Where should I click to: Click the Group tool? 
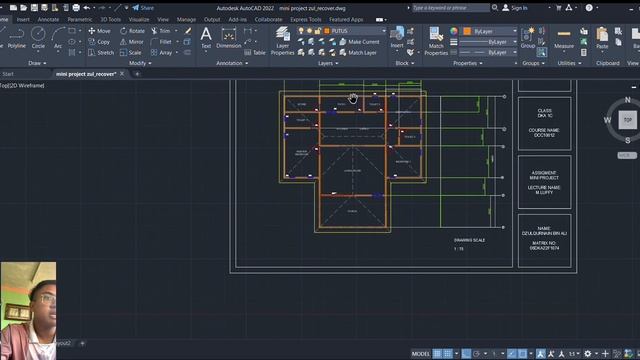coord(528,38)
